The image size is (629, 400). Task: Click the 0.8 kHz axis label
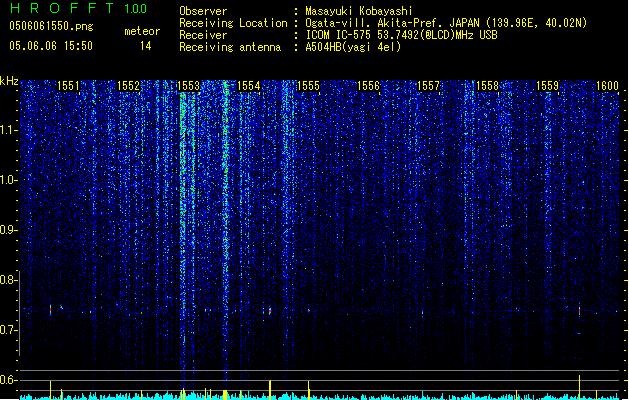point(9,280)
